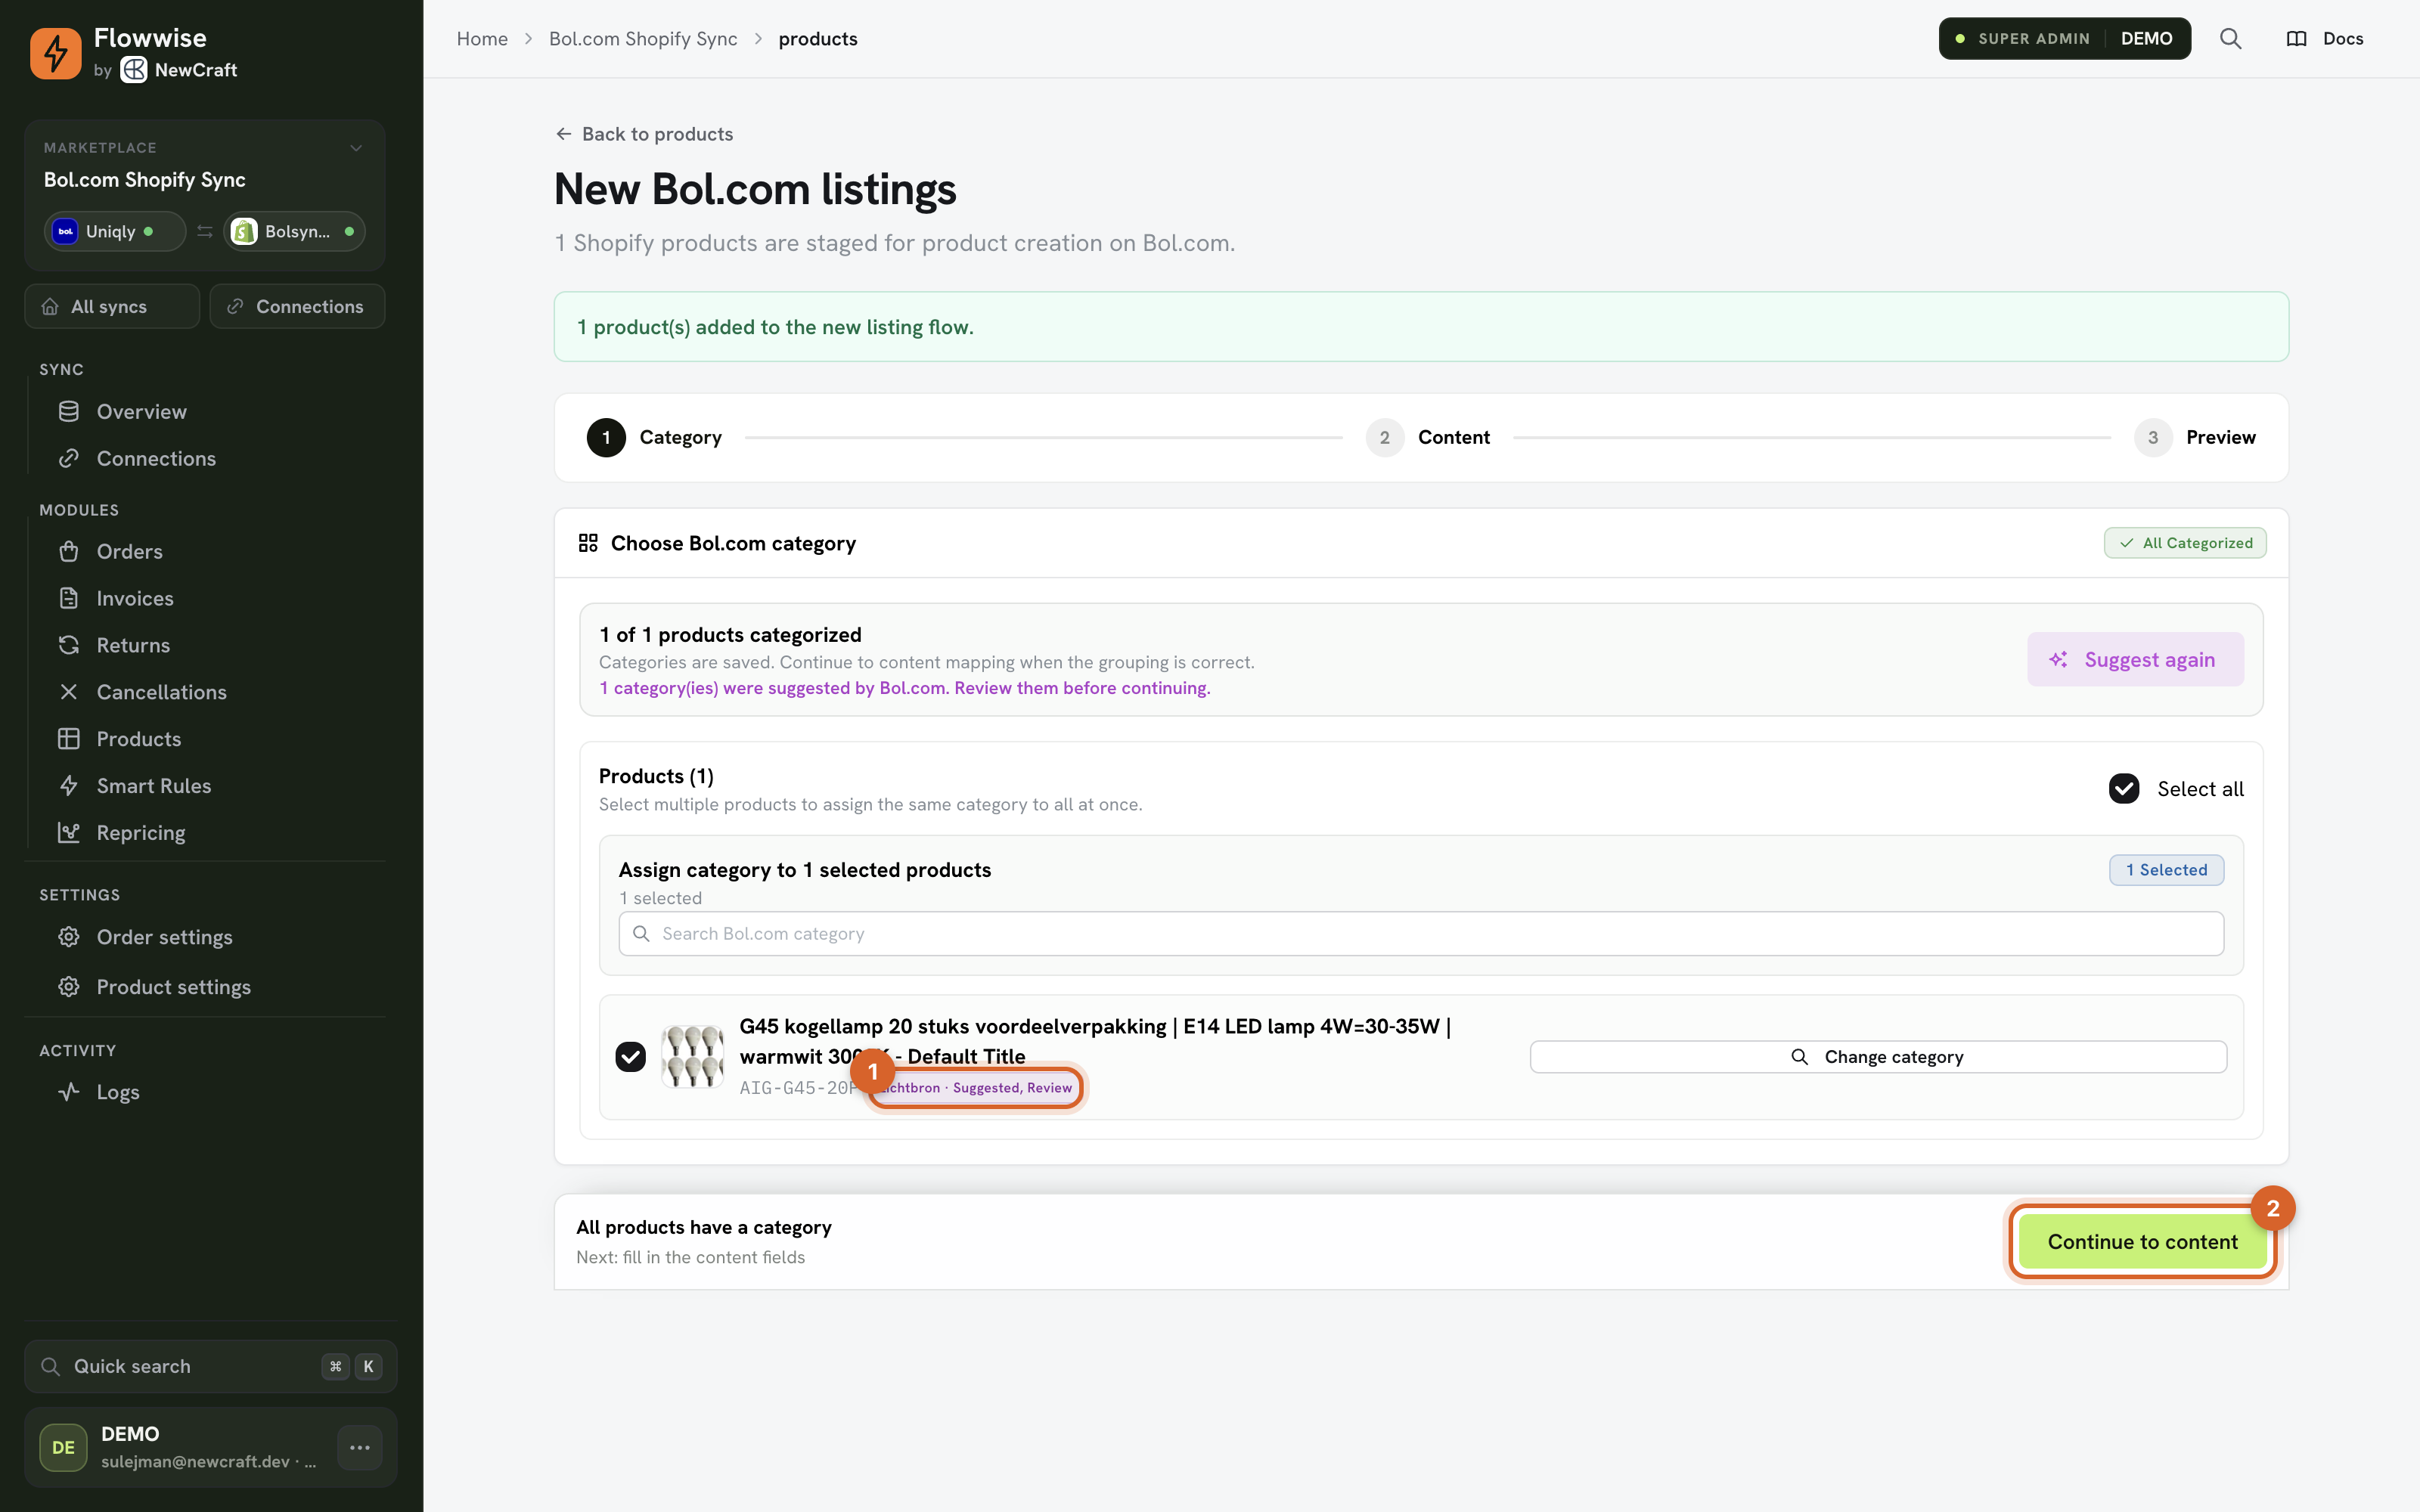Select step 3 Preview

pos(2195,438)
